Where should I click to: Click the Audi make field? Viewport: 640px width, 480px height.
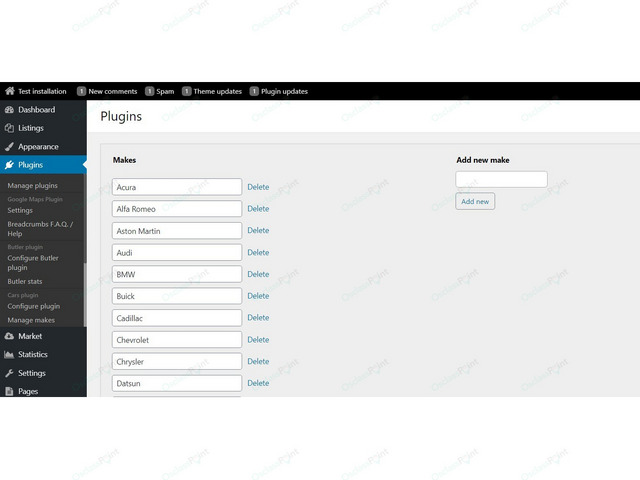tap(177, 253)
